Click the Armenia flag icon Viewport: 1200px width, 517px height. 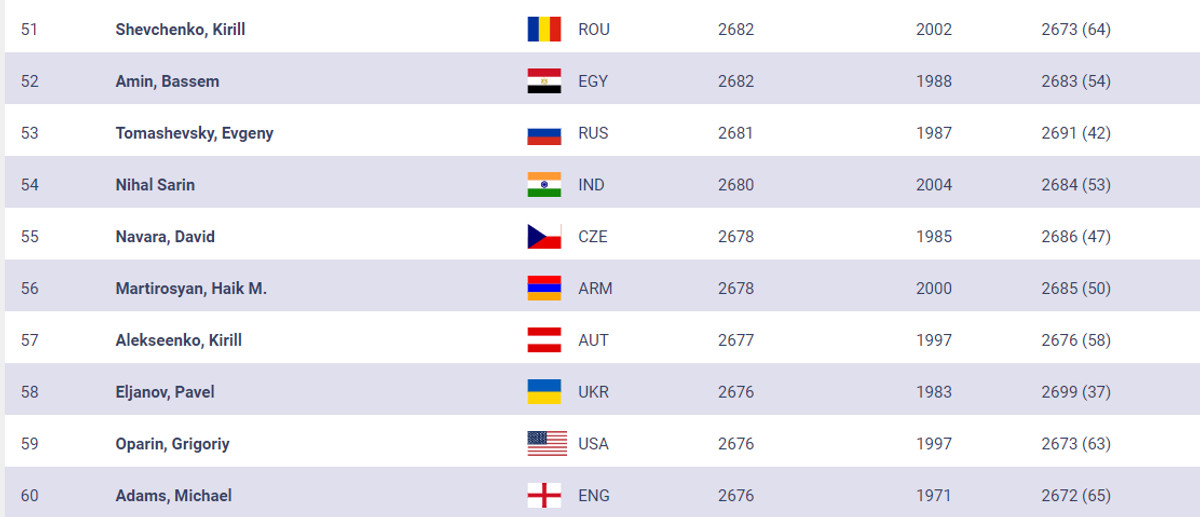[x=544, y=289]
